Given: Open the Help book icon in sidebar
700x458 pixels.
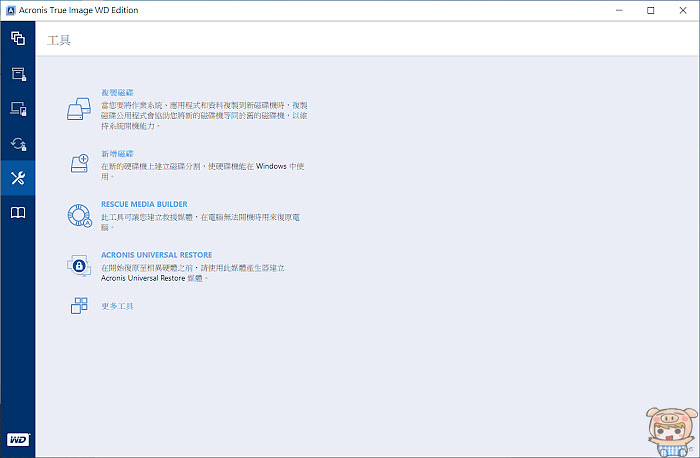Looking at the screenshot, I should [18, 212].
